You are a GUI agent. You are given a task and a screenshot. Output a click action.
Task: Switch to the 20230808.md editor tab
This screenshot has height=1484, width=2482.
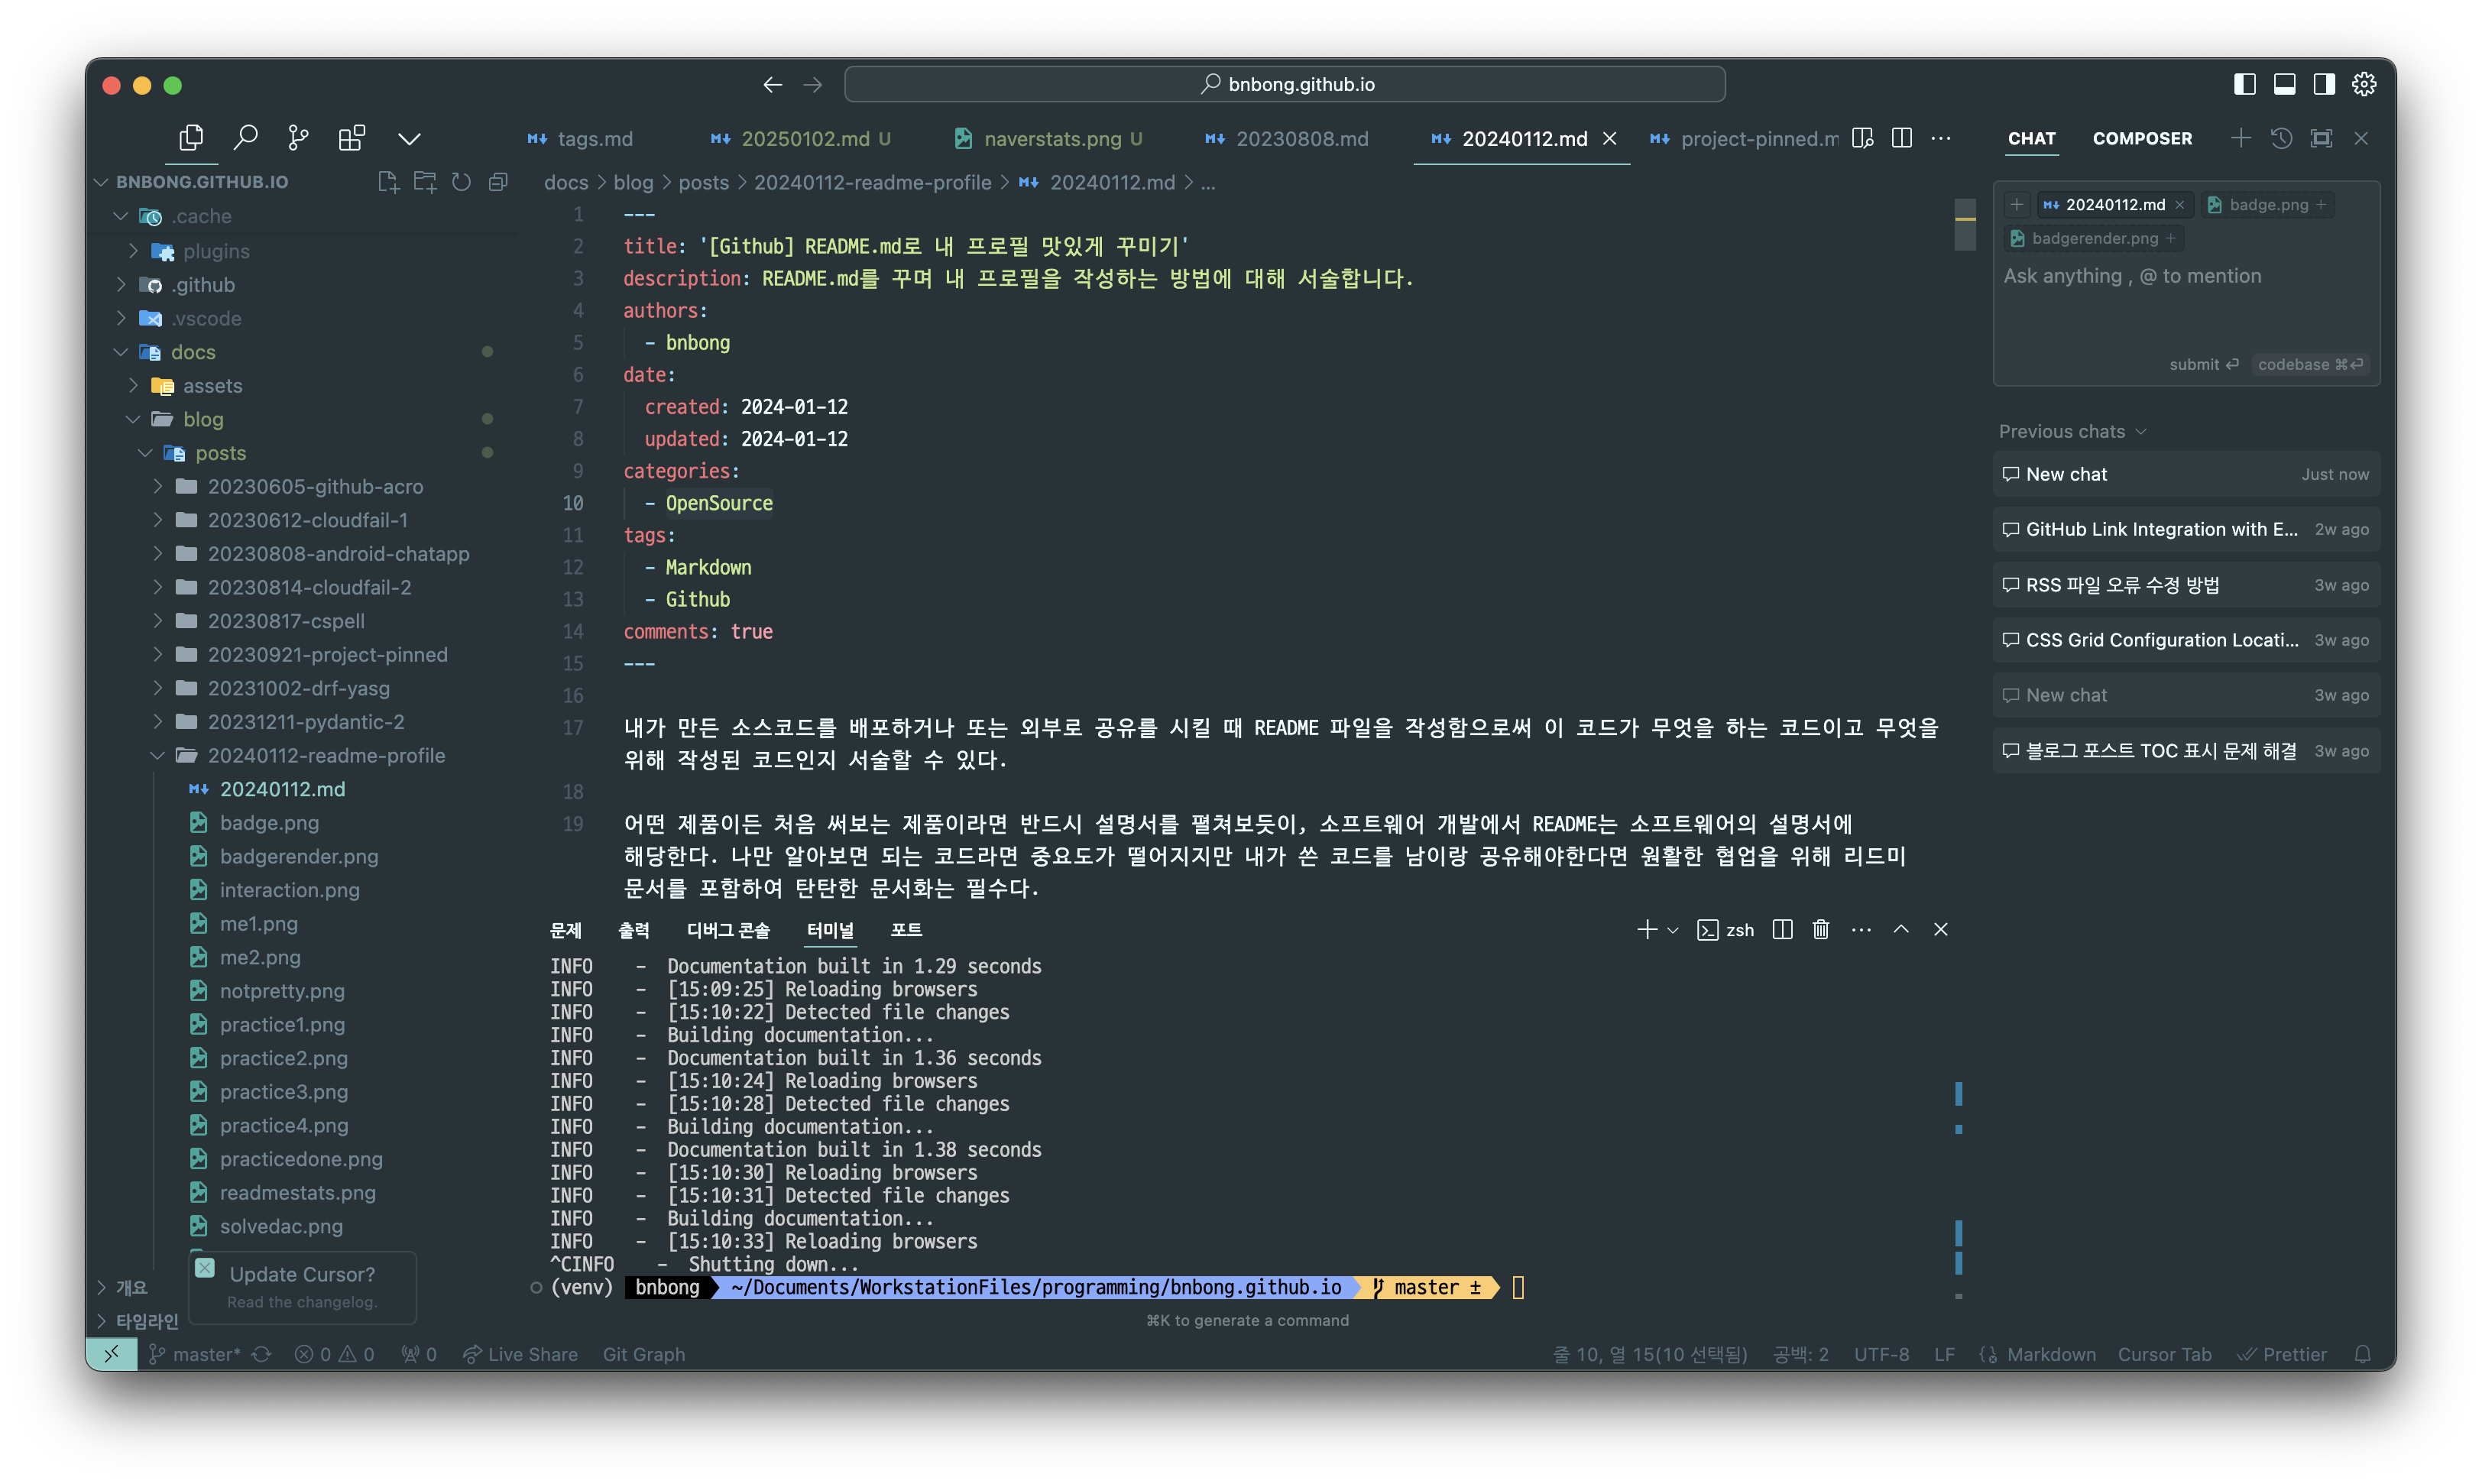pyautogui.click(x=1287, y=139)
